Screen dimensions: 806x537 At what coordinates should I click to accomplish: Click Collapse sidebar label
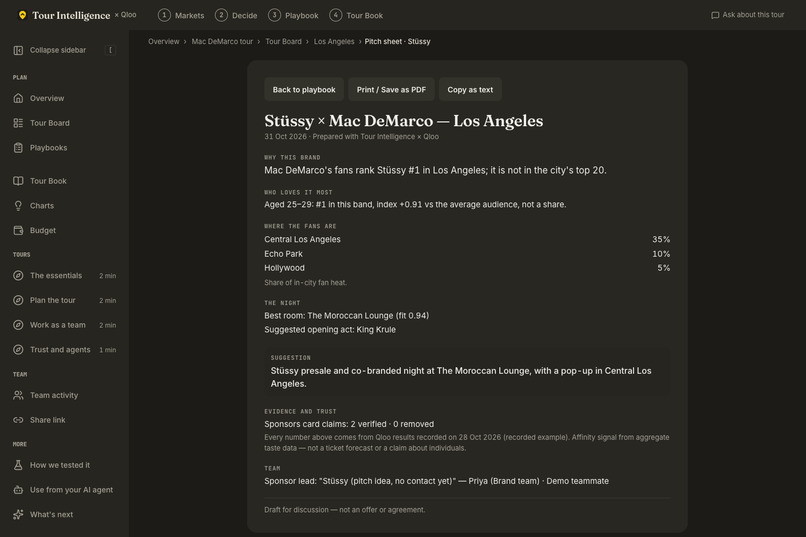[58, 50]
